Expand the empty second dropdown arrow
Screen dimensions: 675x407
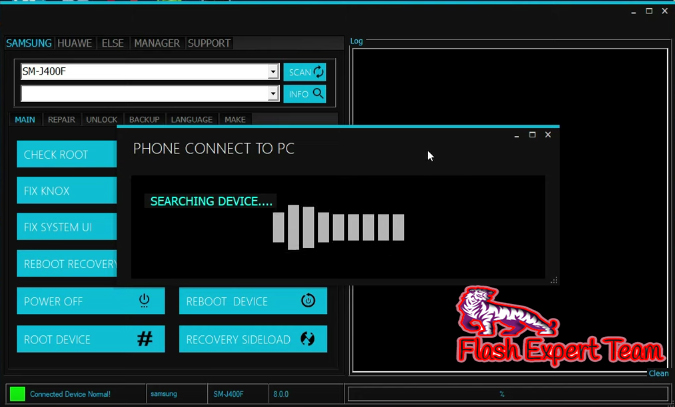273,93
